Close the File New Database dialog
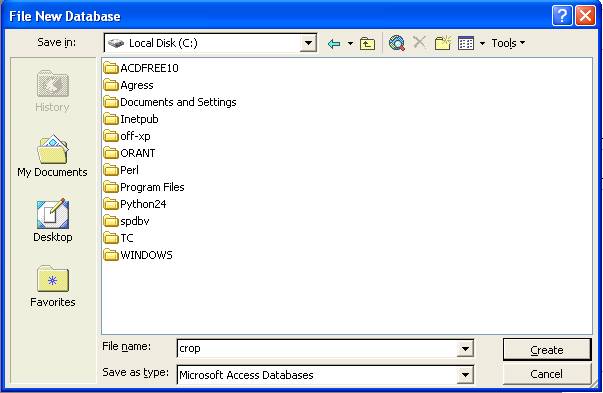The height and width of the screenshot is (393, 603). coord(585,16)
